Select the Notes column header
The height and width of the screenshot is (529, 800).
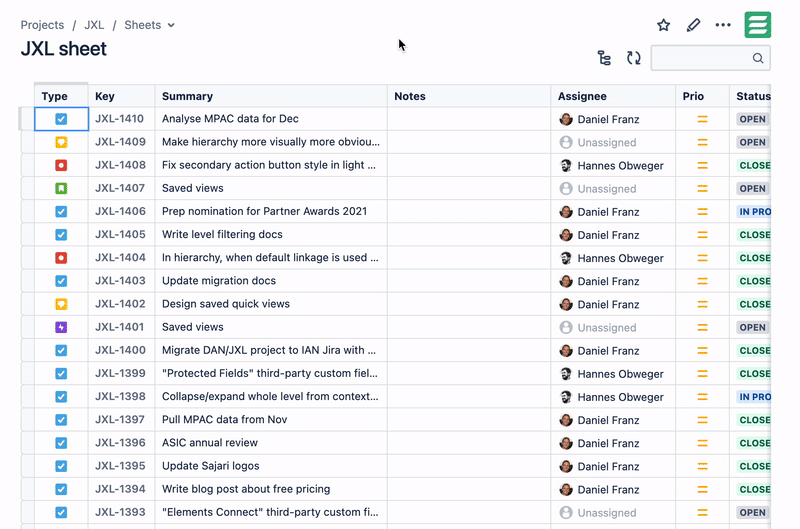(x=469, y=96)
